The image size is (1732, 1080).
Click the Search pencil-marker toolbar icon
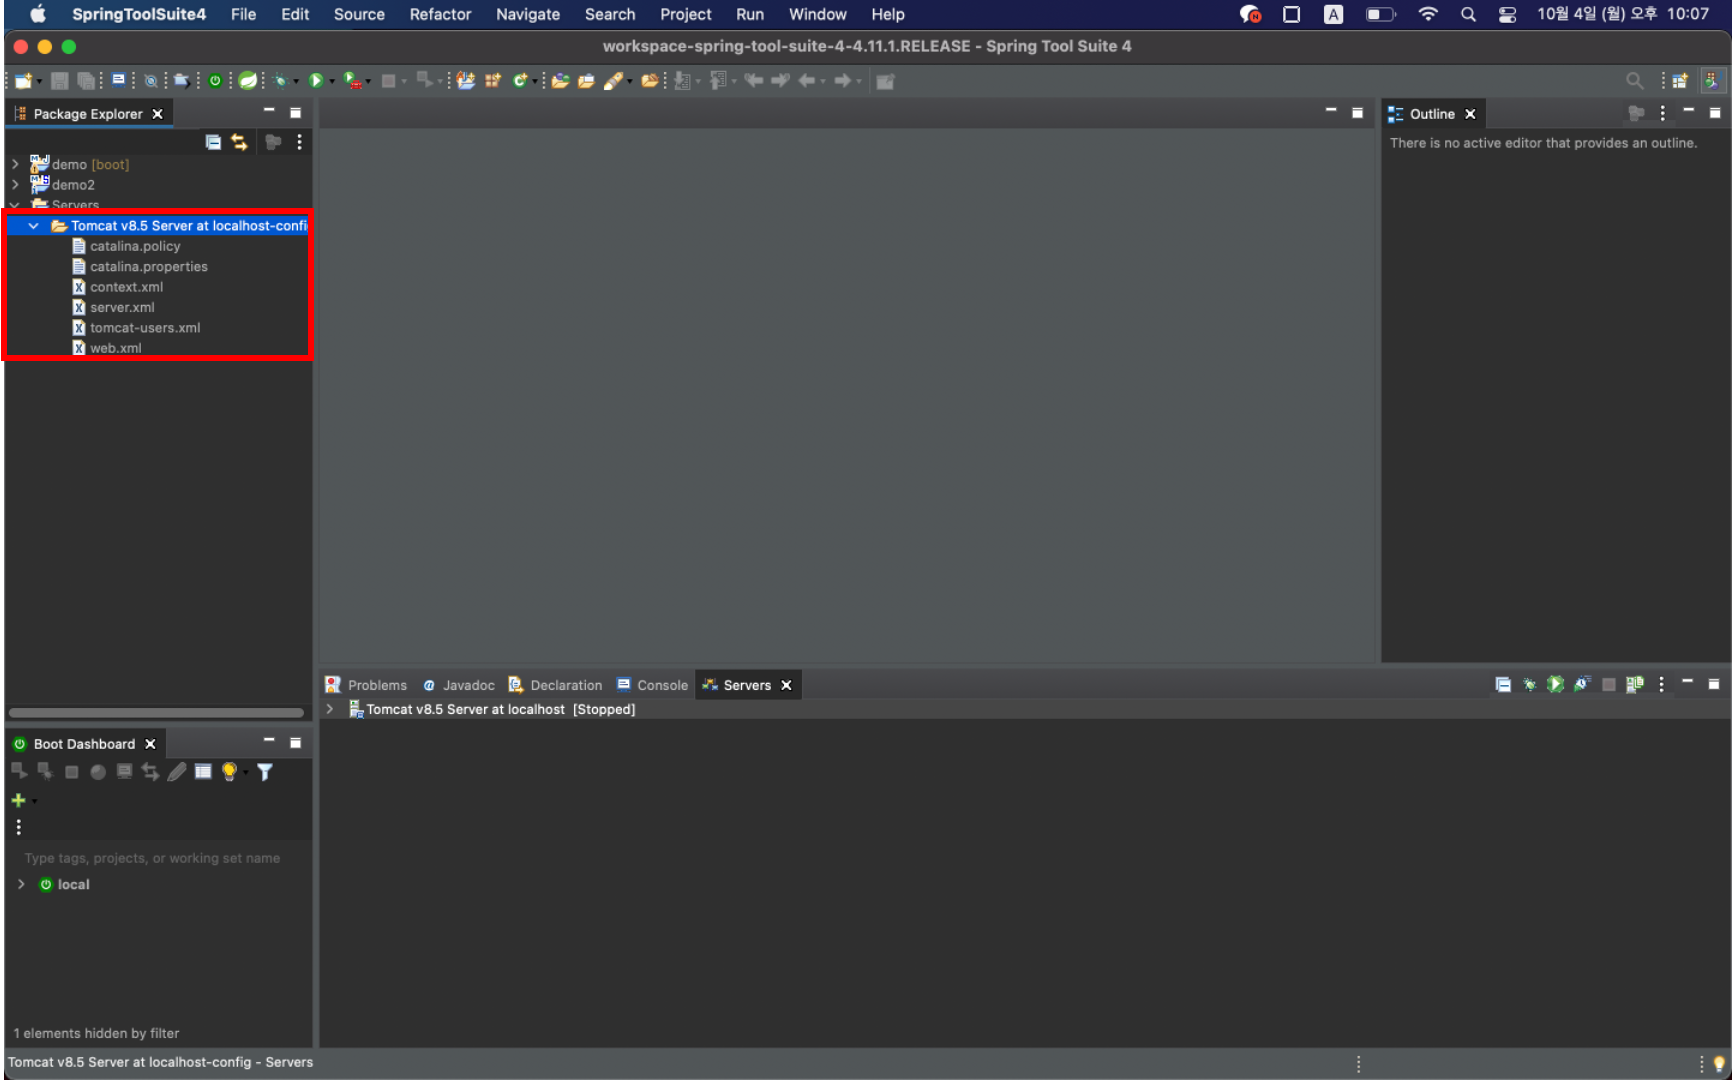click(x=613, y=81)
